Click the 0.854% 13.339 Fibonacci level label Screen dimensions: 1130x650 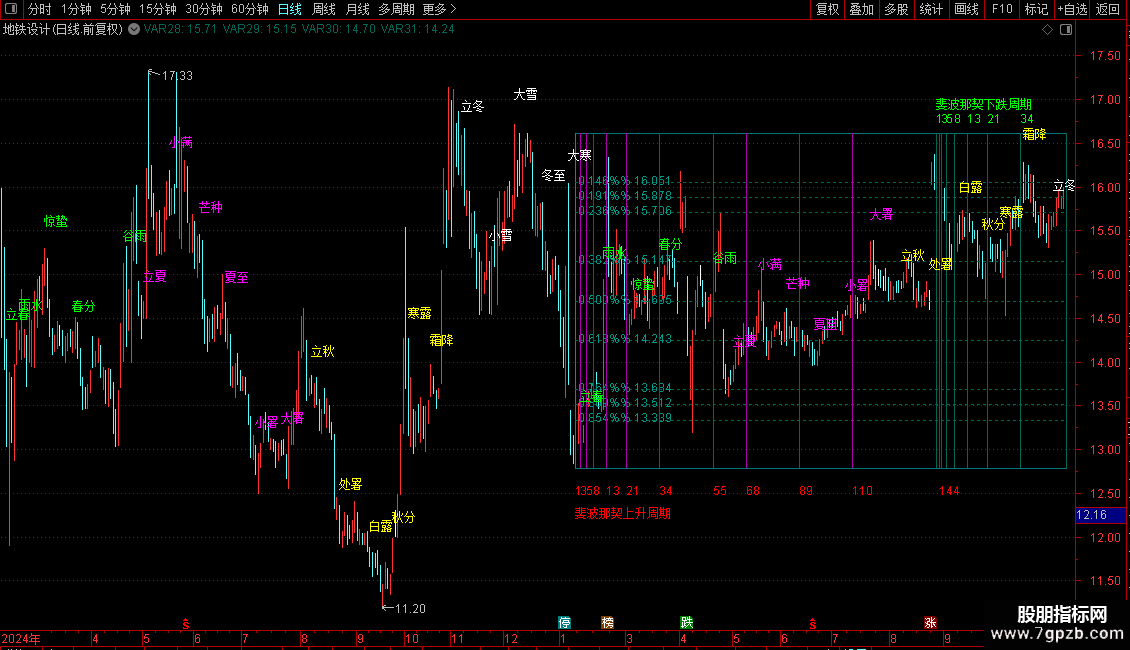[x=626, y=418]
